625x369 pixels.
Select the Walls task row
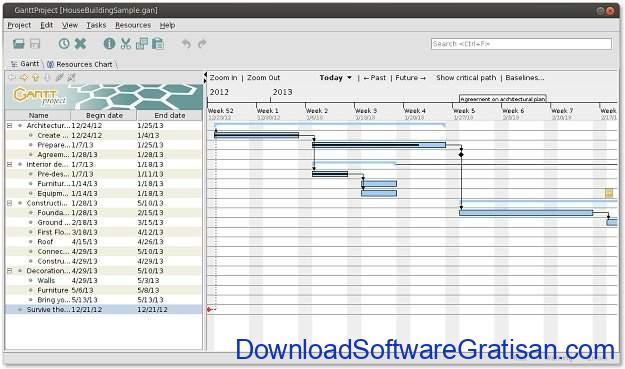tap(104, 281)
